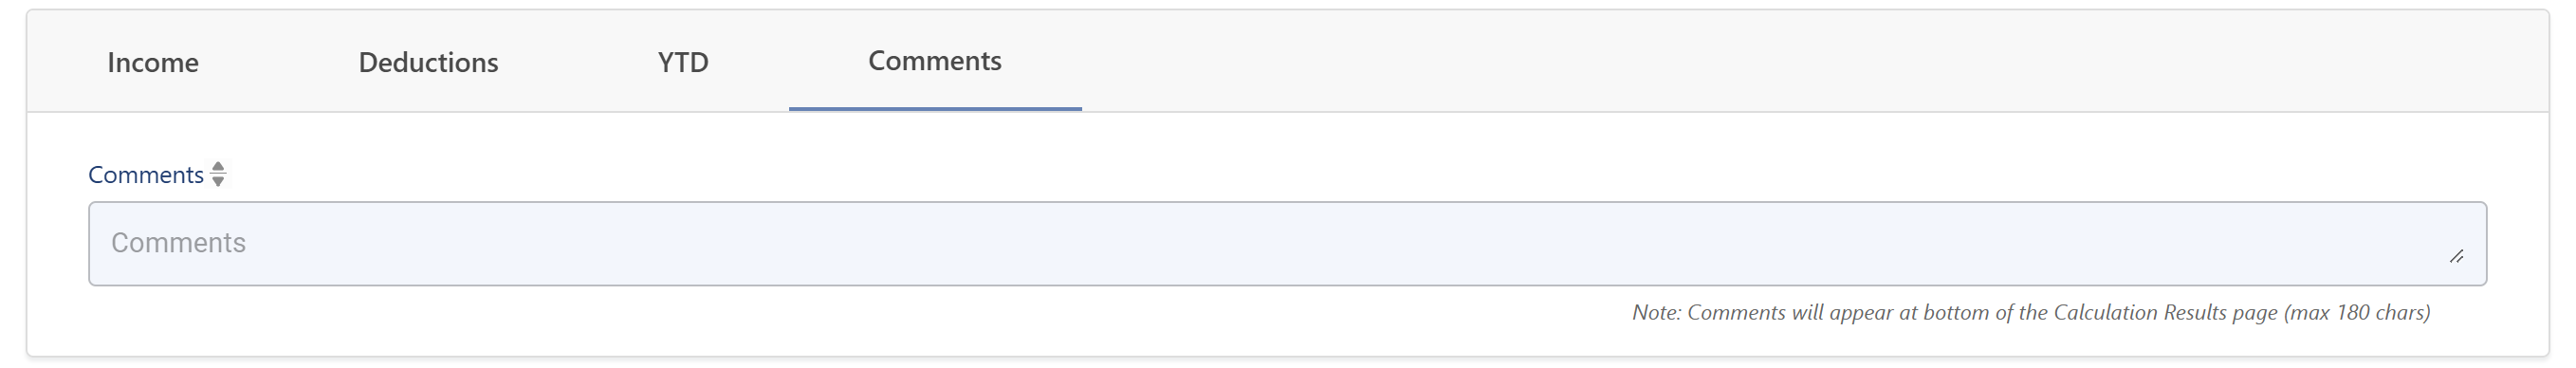Click center of the Comments input box
The image size is (2576, 368).
(1287, 244)
